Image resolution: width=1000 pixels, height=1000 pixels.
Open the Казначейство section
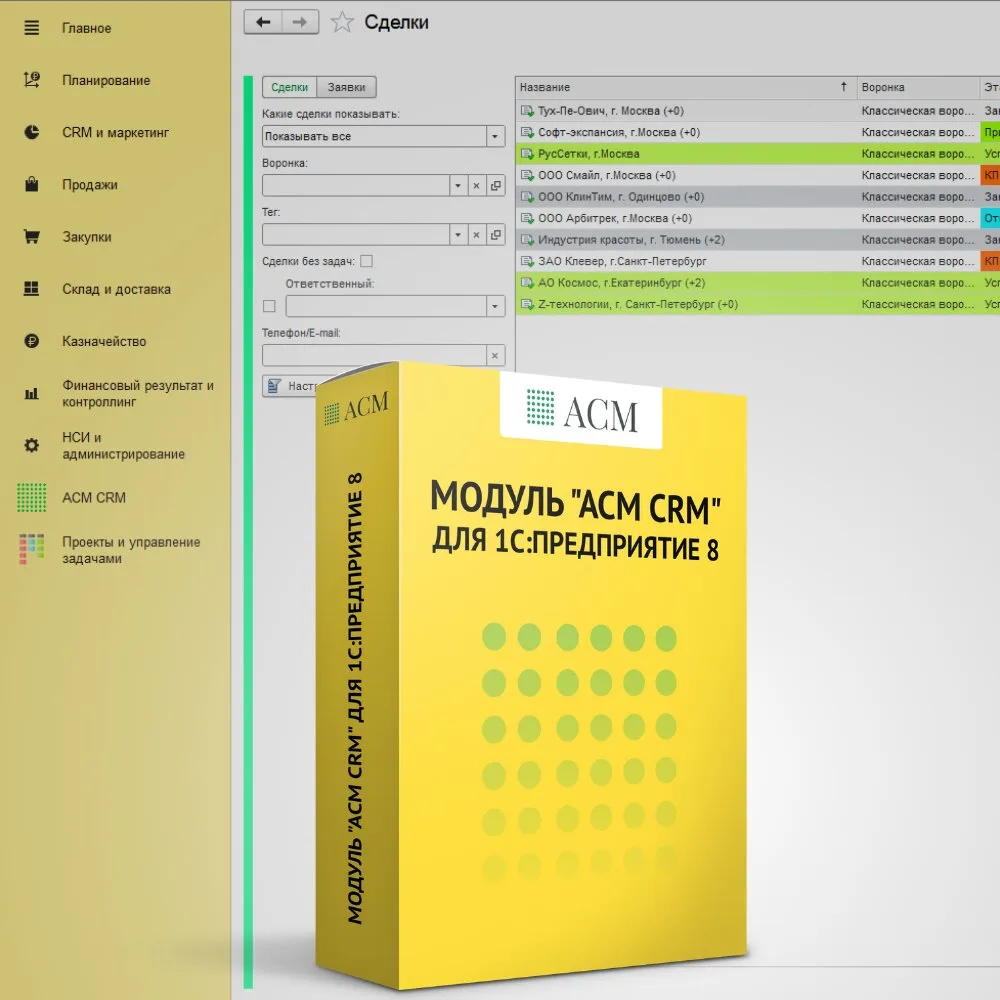pos(104,342)
